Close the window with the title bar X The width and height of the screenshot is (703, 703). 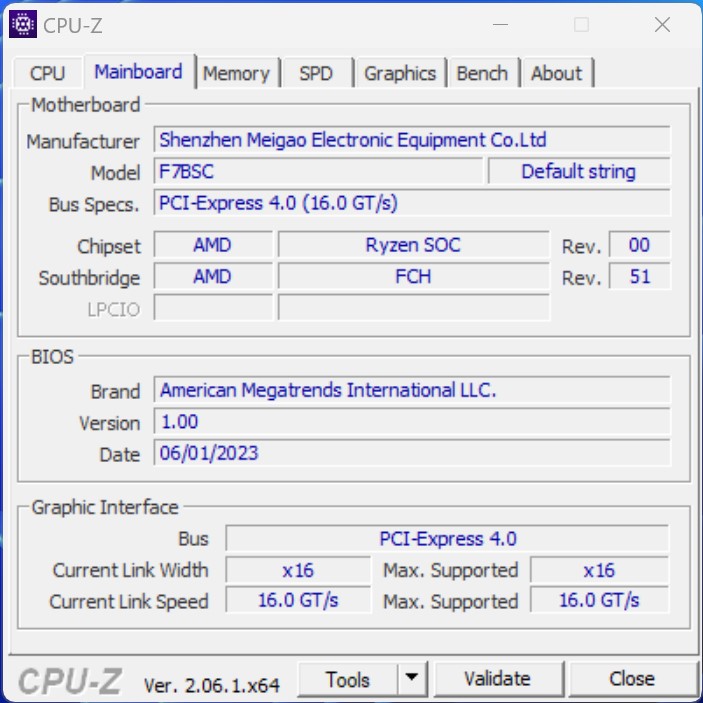click(x=662, y=24)
